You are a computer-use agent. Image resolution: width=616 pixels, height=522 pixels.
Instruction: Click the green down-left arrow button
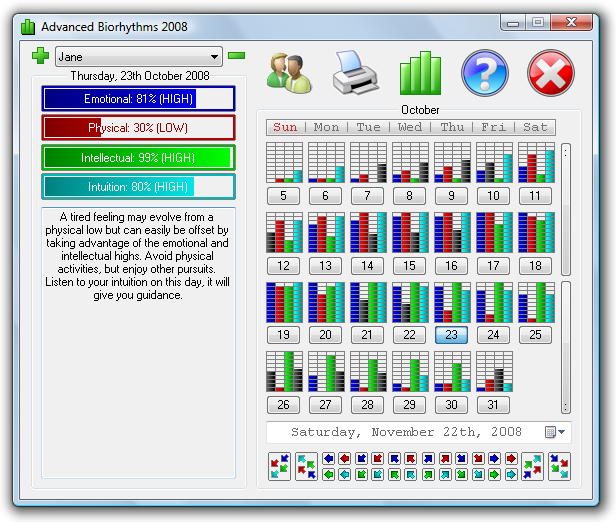tap(361, 474)
